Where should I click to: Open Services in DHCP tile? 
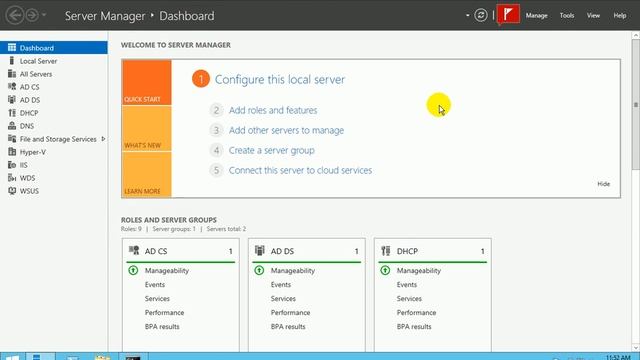(409, 298)
